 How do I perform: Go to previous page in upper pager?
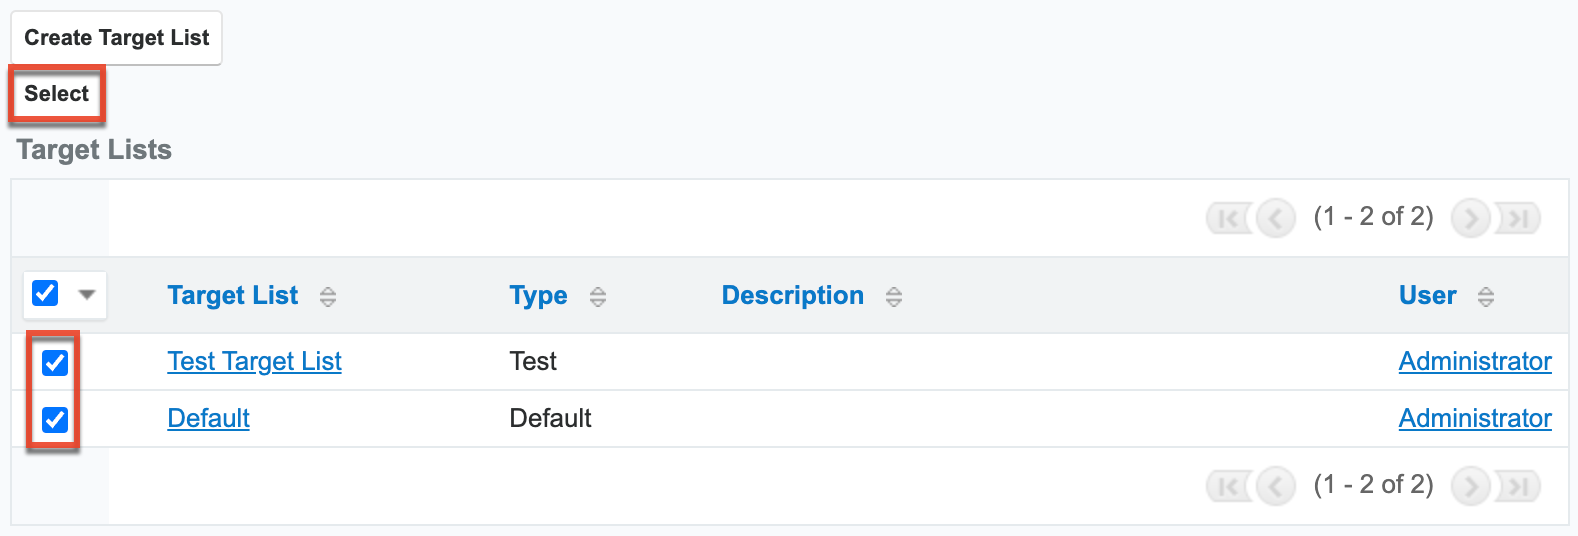pyautogui.click(x=1275, y=218)
